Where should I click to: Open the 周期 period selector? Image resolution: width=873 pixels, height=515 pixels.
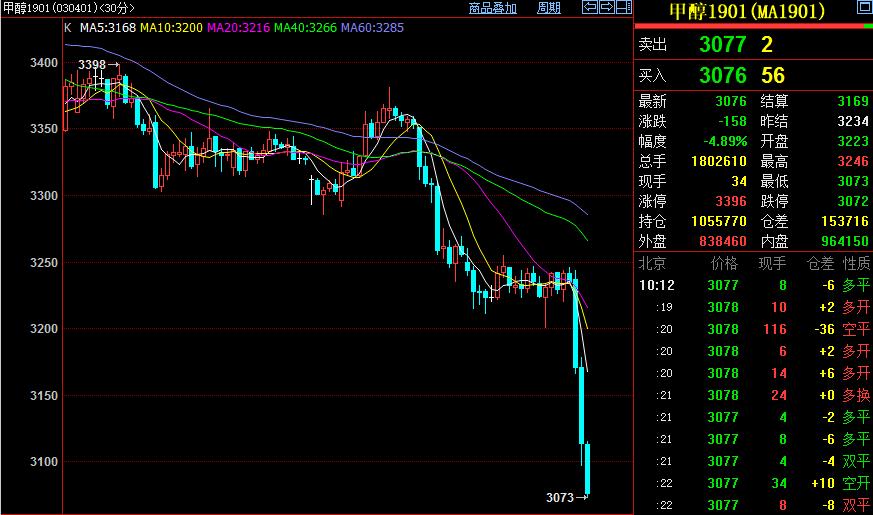[x=548, y=8]
